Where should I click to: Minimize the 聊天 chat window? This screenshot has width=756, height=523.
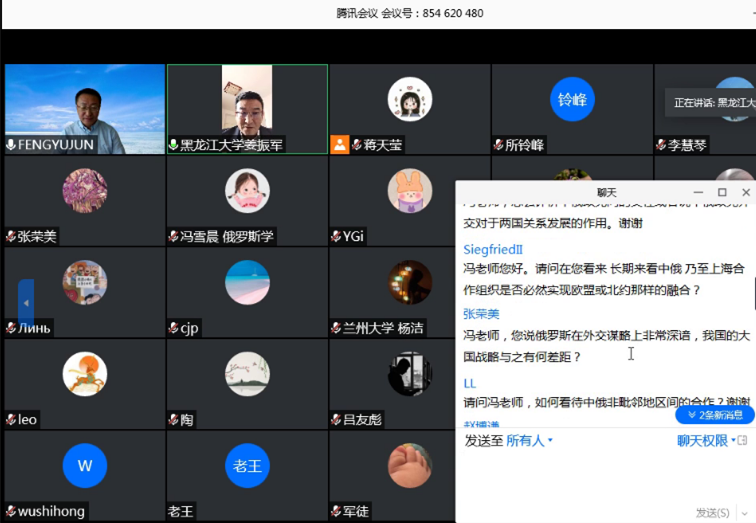698,192
